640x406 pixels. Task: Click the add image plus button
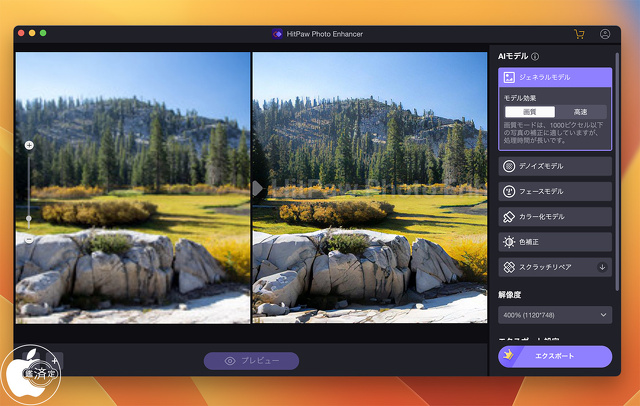pos(55,361)
